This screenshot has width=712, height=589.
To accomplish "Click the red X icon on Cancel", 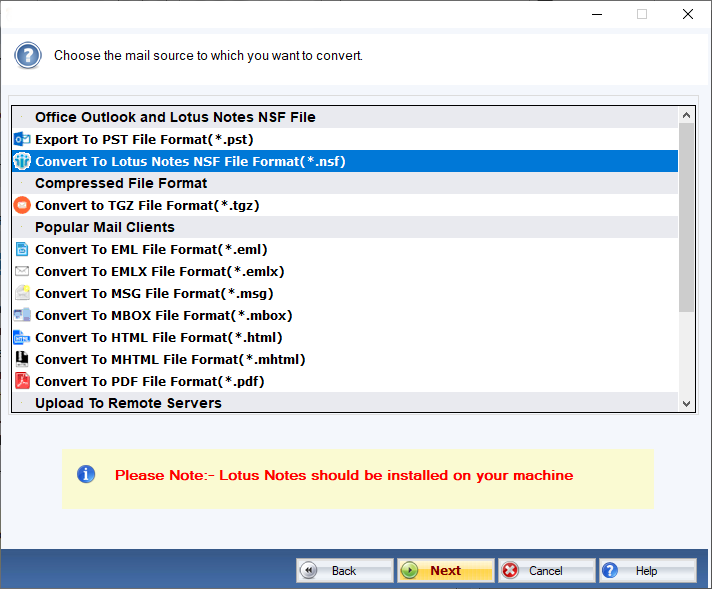I will 510,570.
